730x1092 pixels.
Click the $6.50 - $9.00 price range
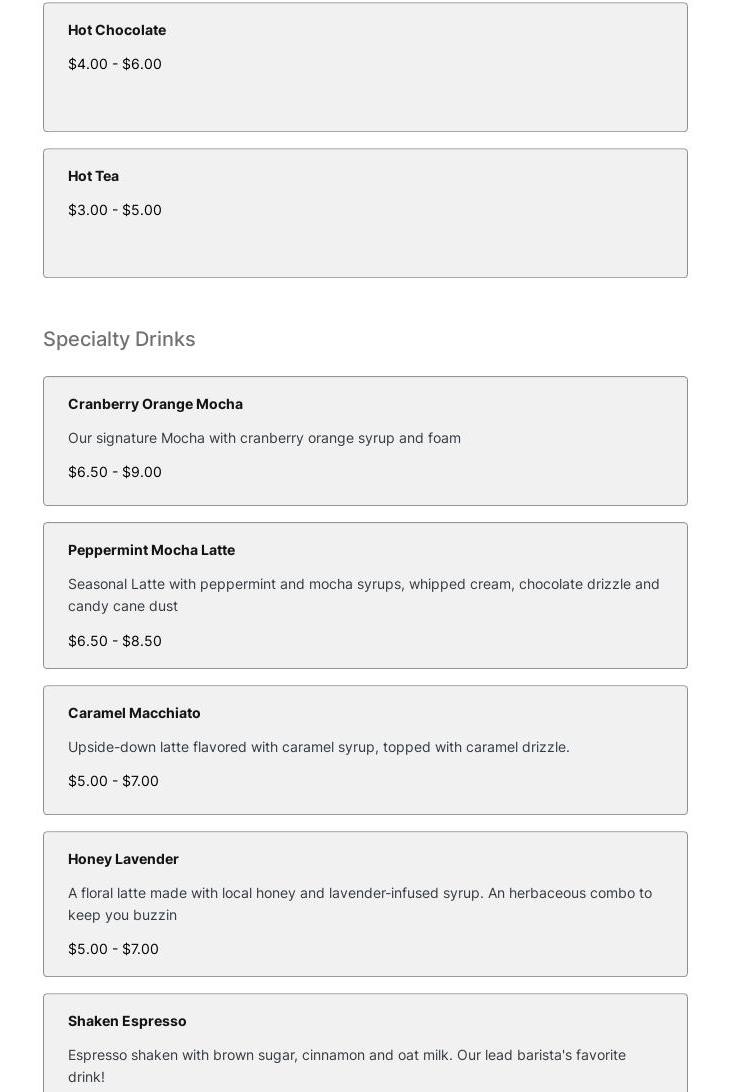[115, 472]
